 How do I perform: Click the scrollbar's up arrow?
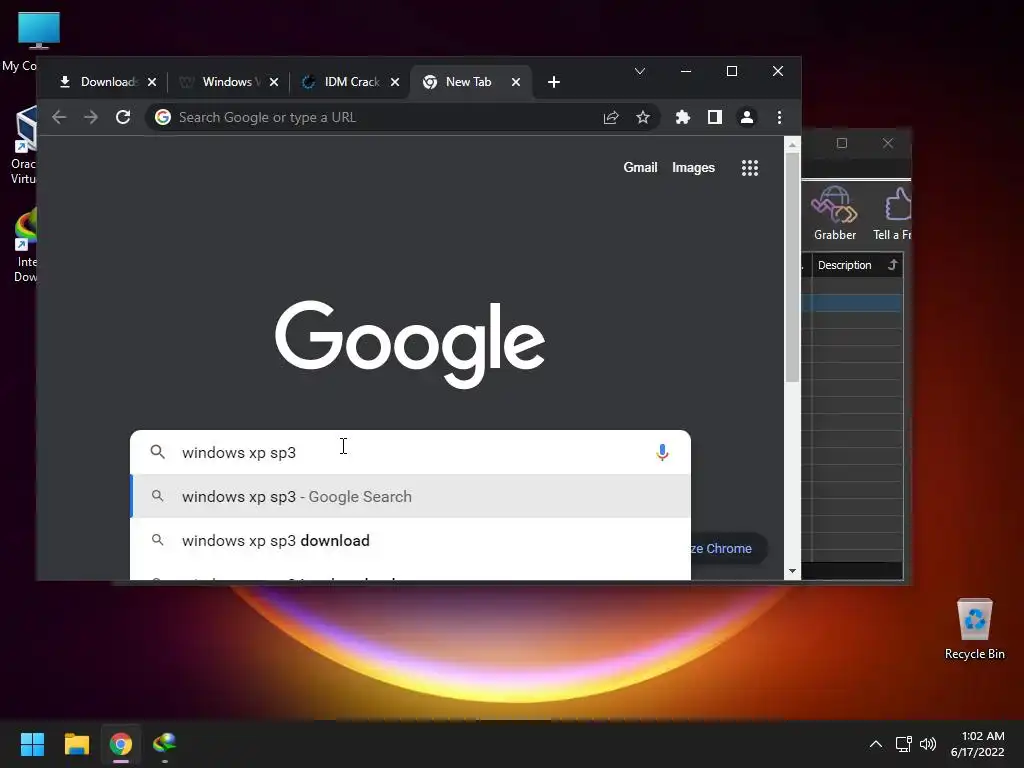click(x=792, y=145)
